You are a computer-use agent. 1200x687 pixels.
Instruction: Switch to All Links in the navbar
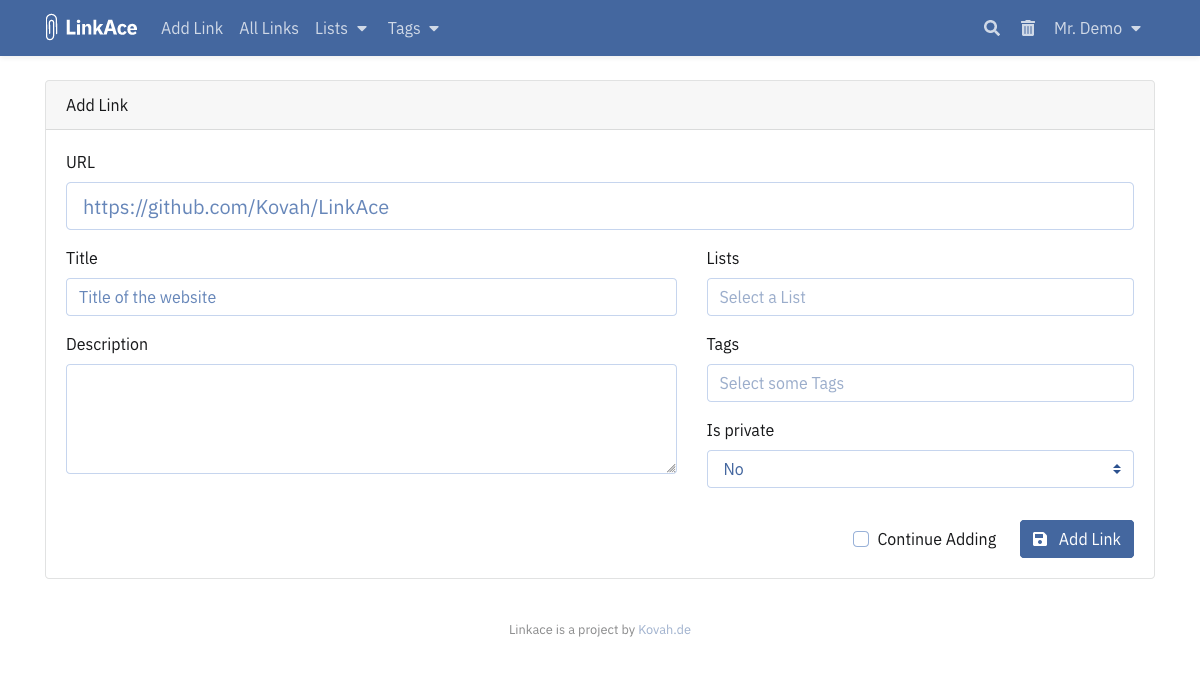coord(268,28)
